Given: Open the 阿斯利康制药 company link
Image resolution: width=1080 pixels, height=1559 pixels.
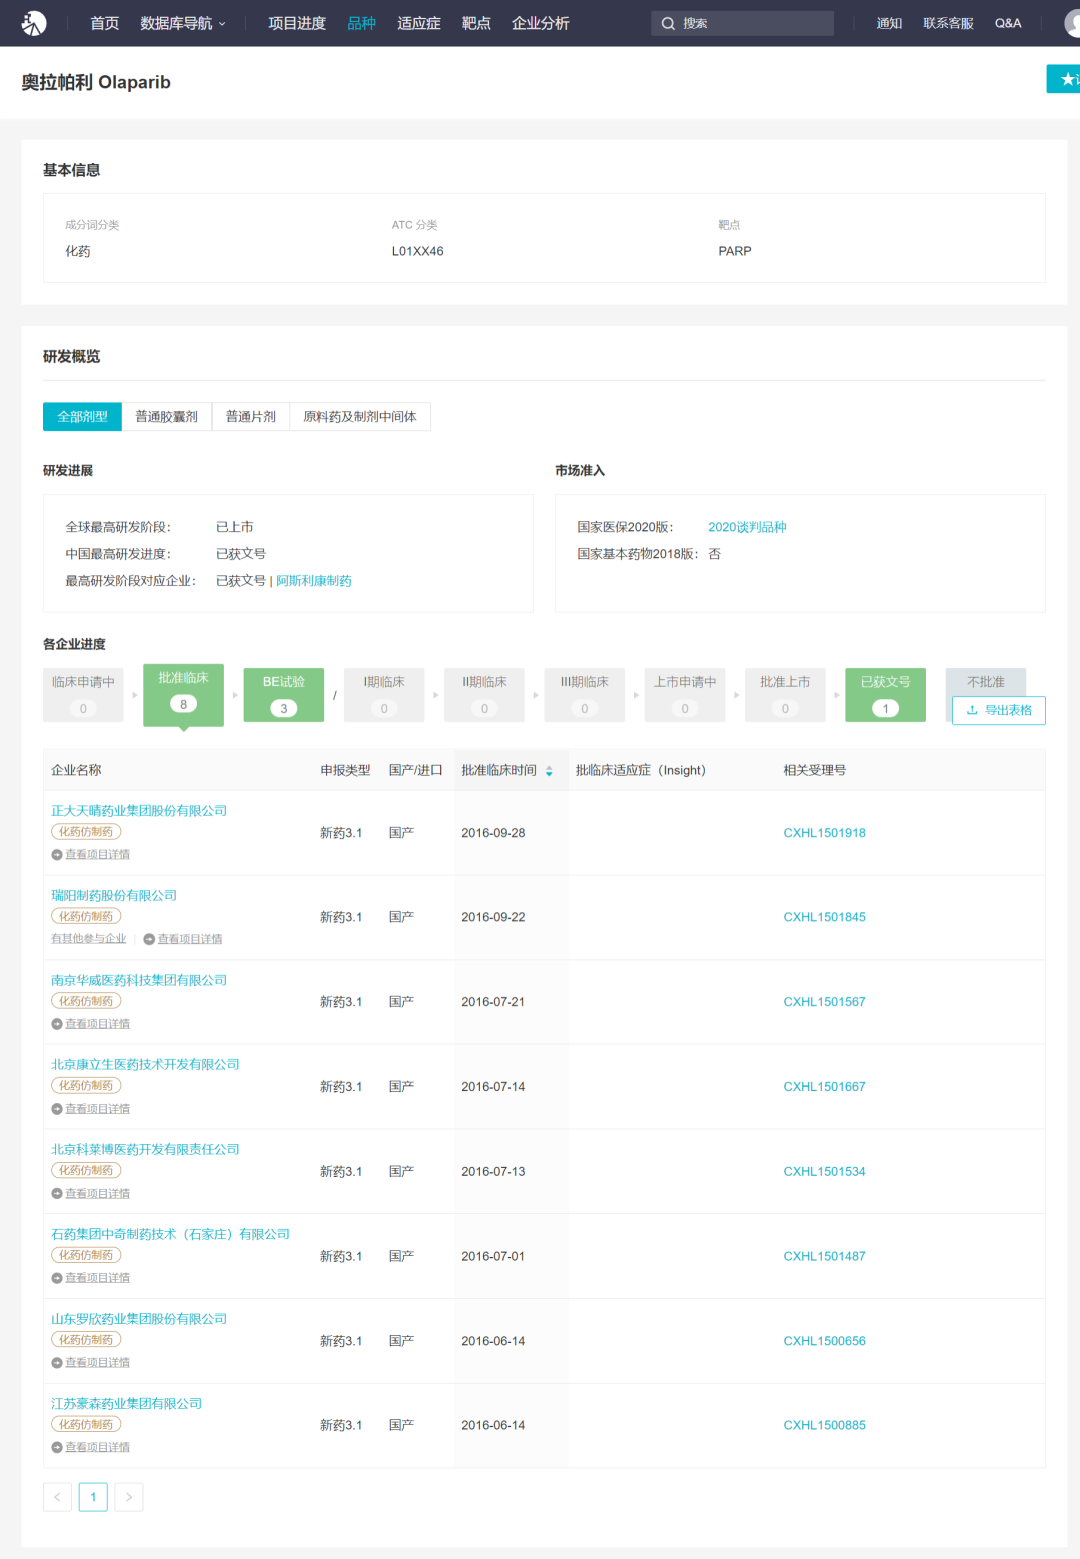Looking at the screenshot, I should (314, 581).
